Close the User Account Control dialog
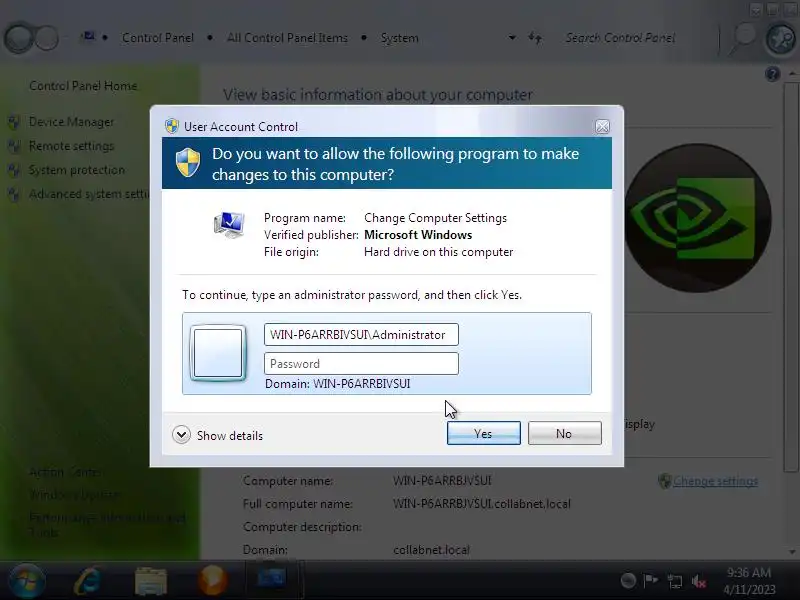Screen dimensions: 800x600 603,127
